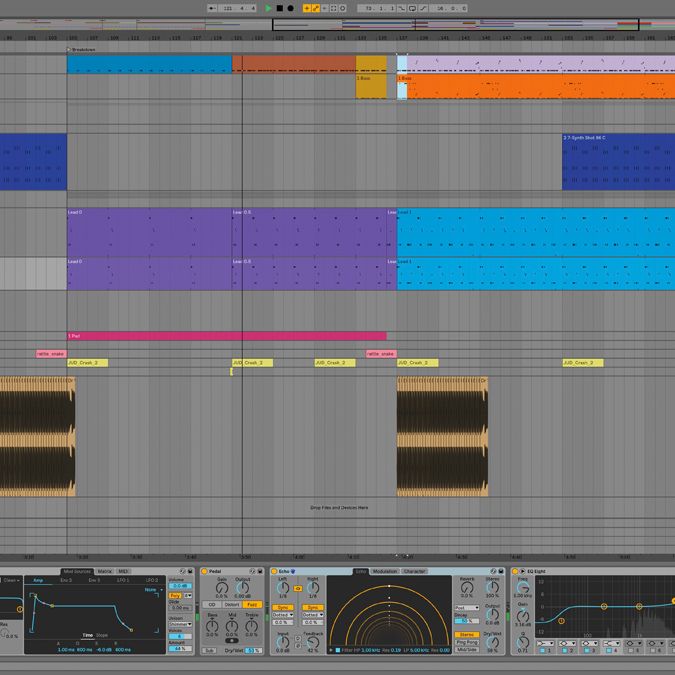Click the Pedal hot-swap preset icon
Viewport: 675px width, 675px height.
click(x=252, y=571)
